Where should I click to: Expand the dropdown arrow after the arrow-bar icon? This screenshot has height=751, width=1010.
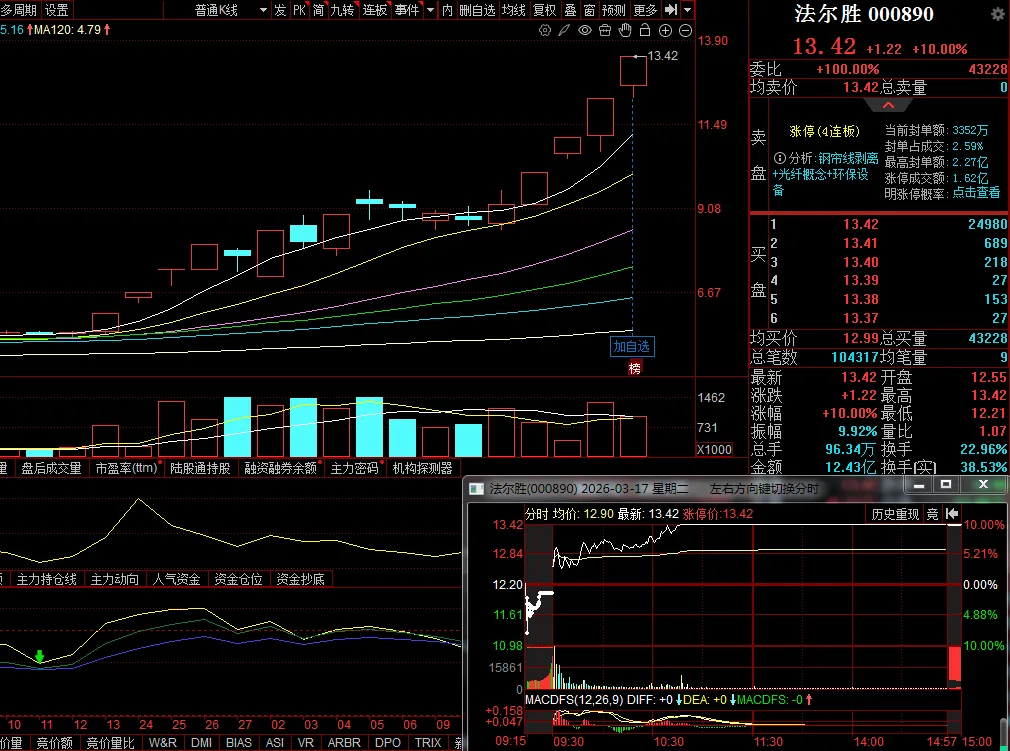click(x=688, y=10)
